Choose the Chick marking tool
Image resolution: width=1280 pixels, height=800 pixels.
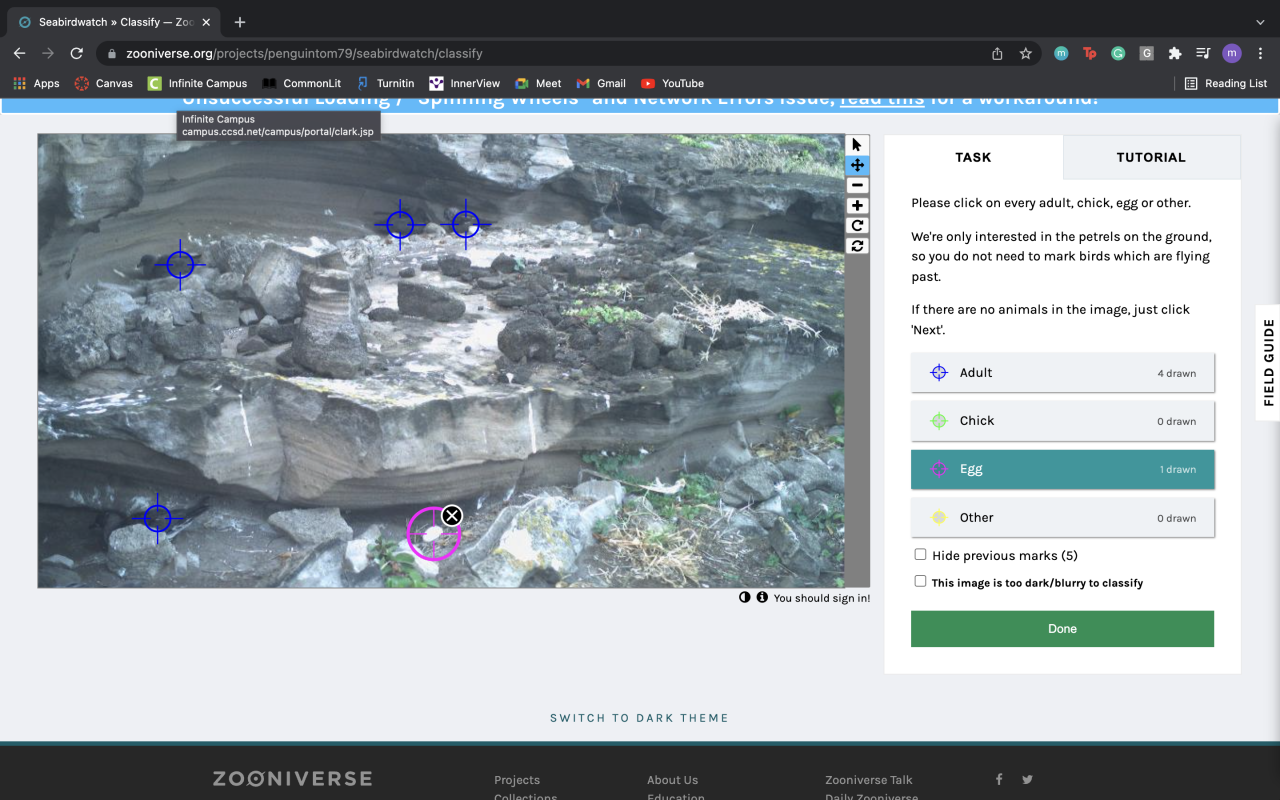[1063, 421]
